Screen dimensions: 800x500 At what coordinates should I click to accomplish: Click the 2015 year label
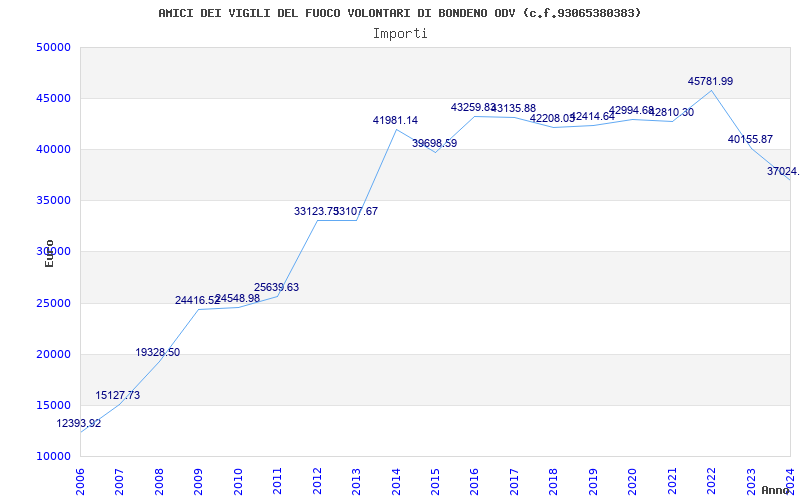pos(435,481)
